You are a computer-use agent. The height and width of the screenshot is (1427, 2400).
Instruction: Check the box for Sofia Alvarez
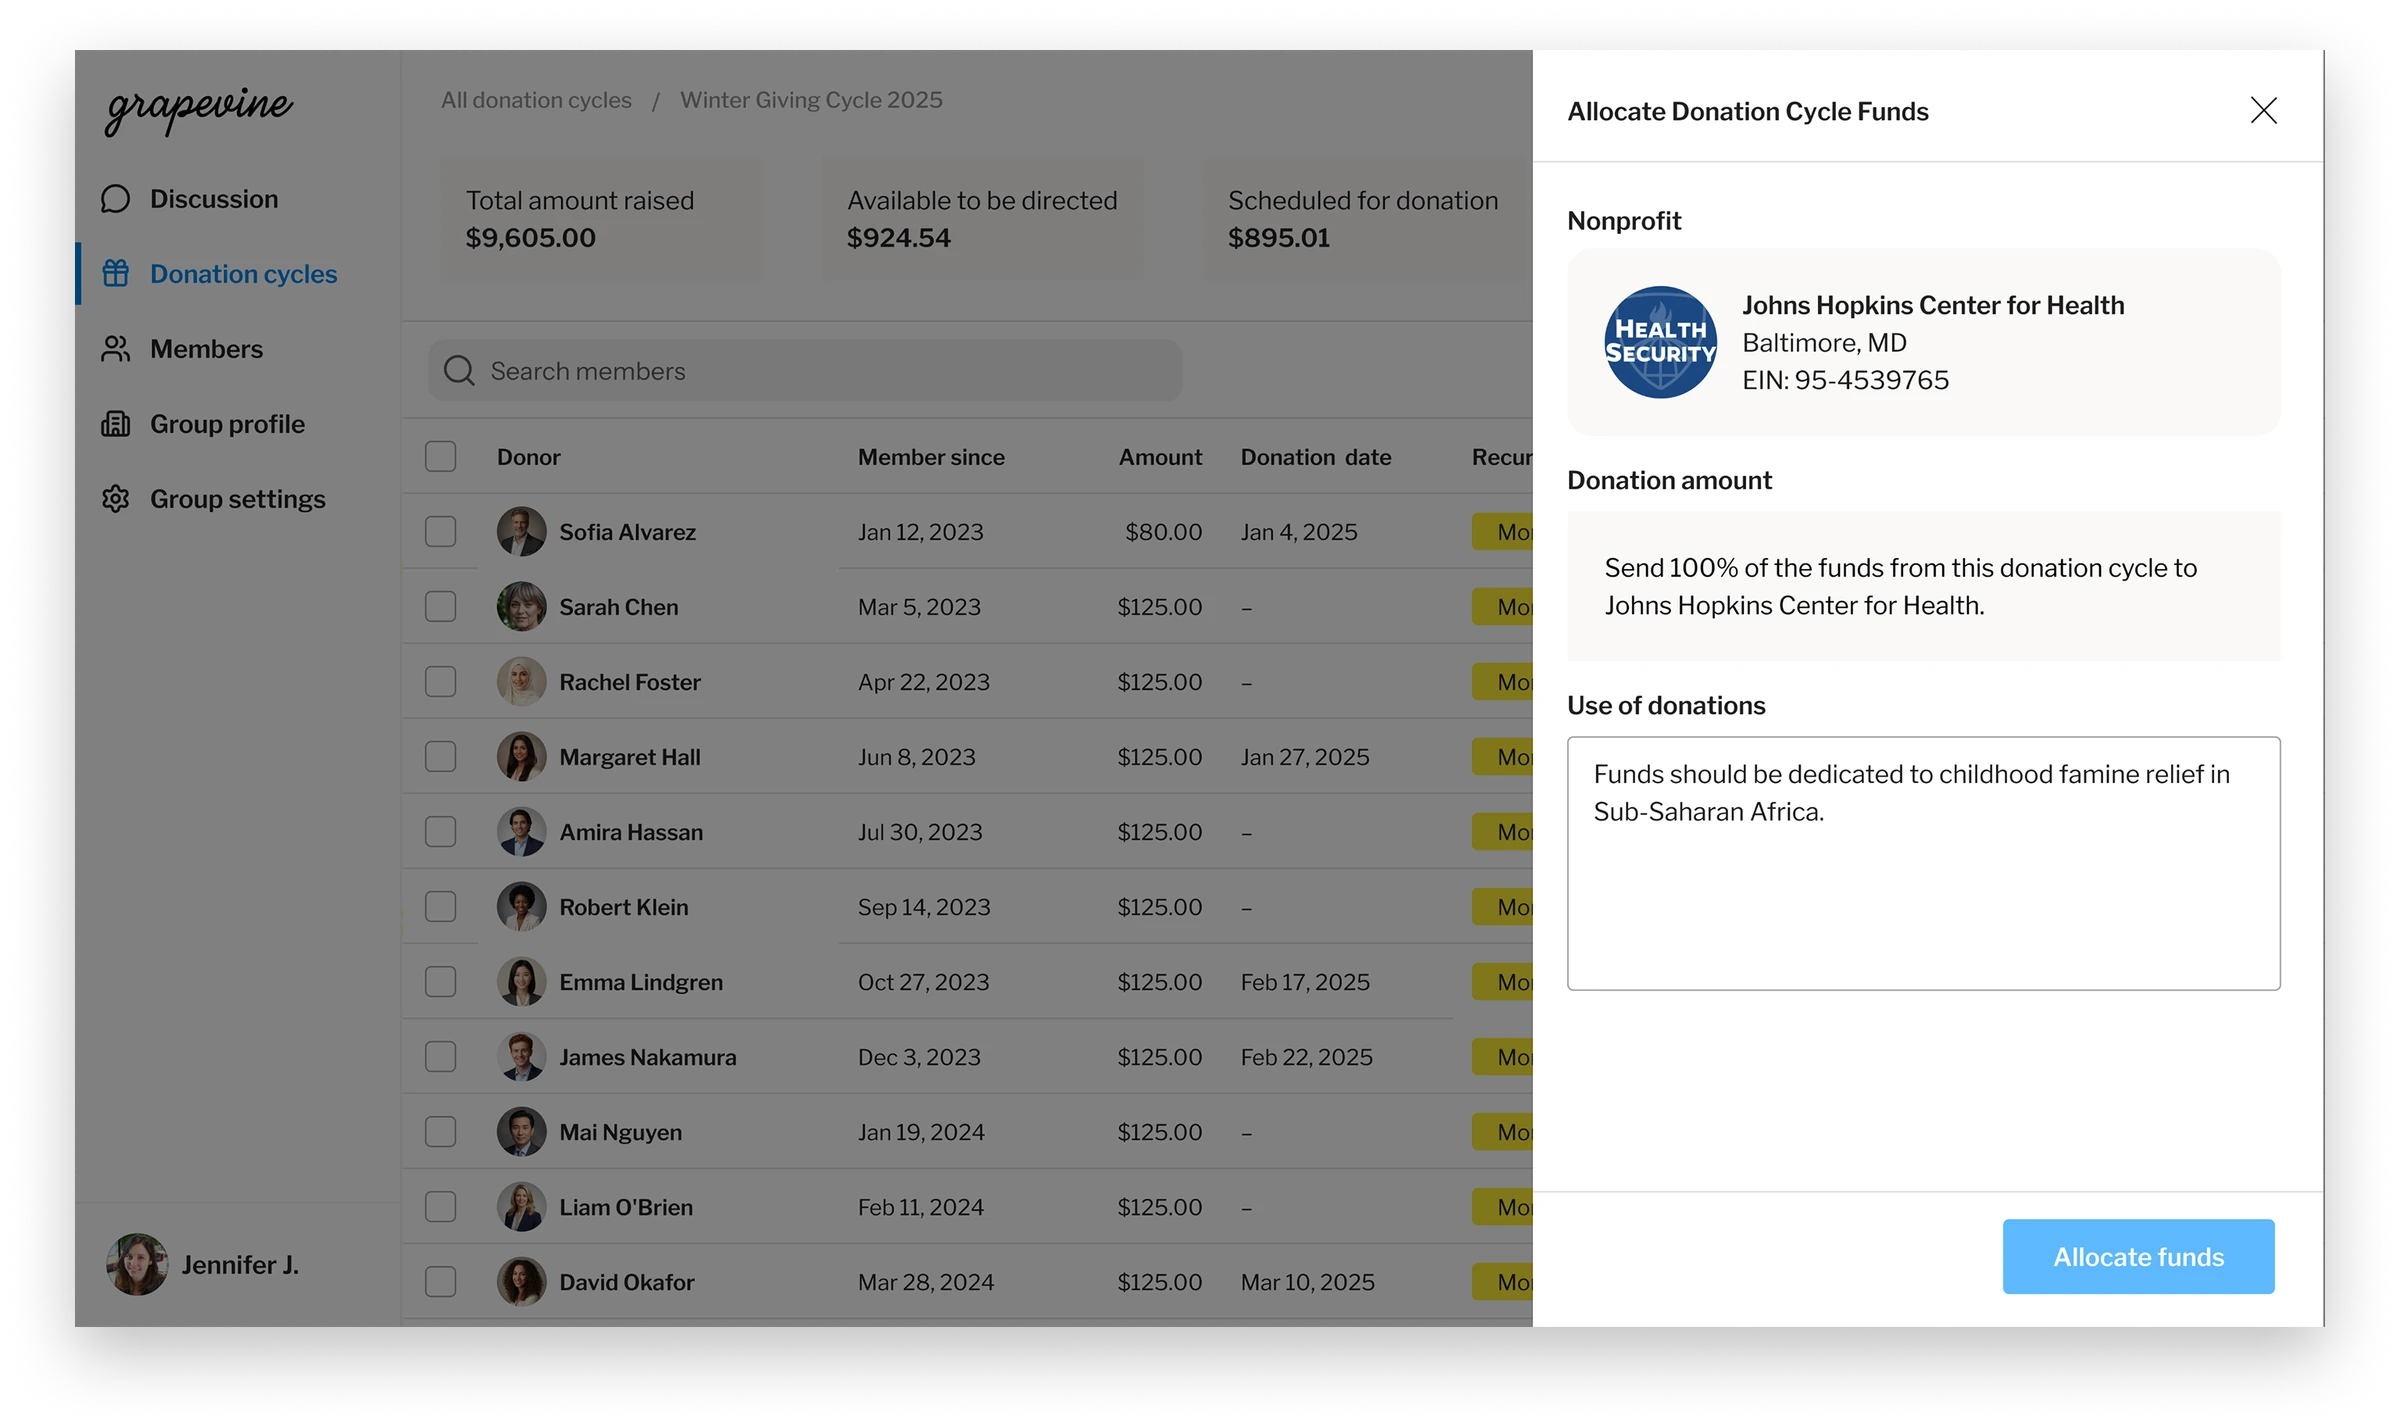(440, 531)
